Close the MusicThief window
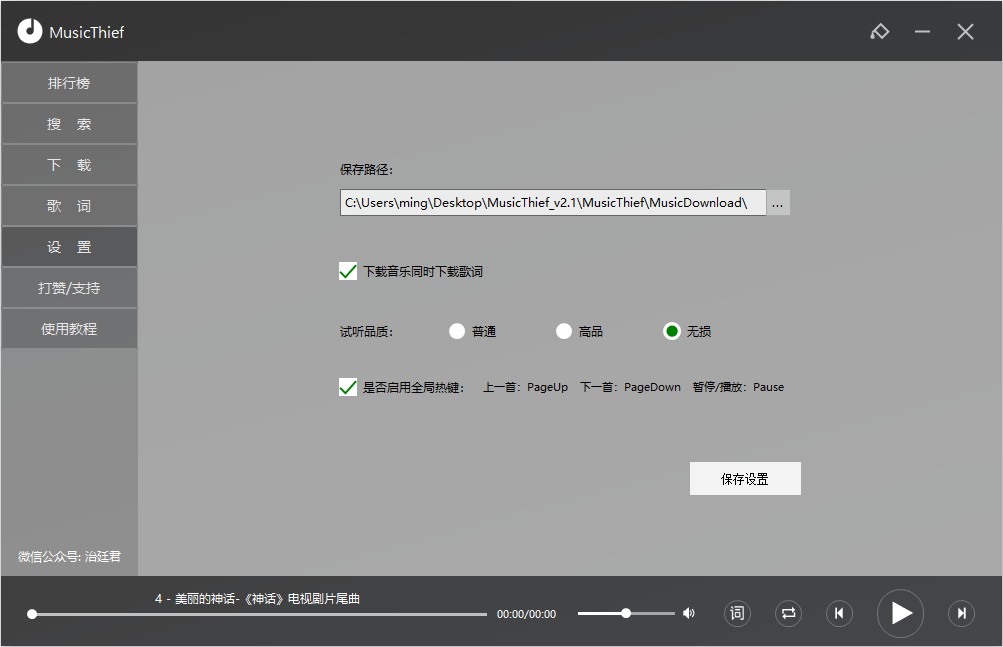Image resolution: width=1003 pixels, height=647 pixels. coord(965,31)
